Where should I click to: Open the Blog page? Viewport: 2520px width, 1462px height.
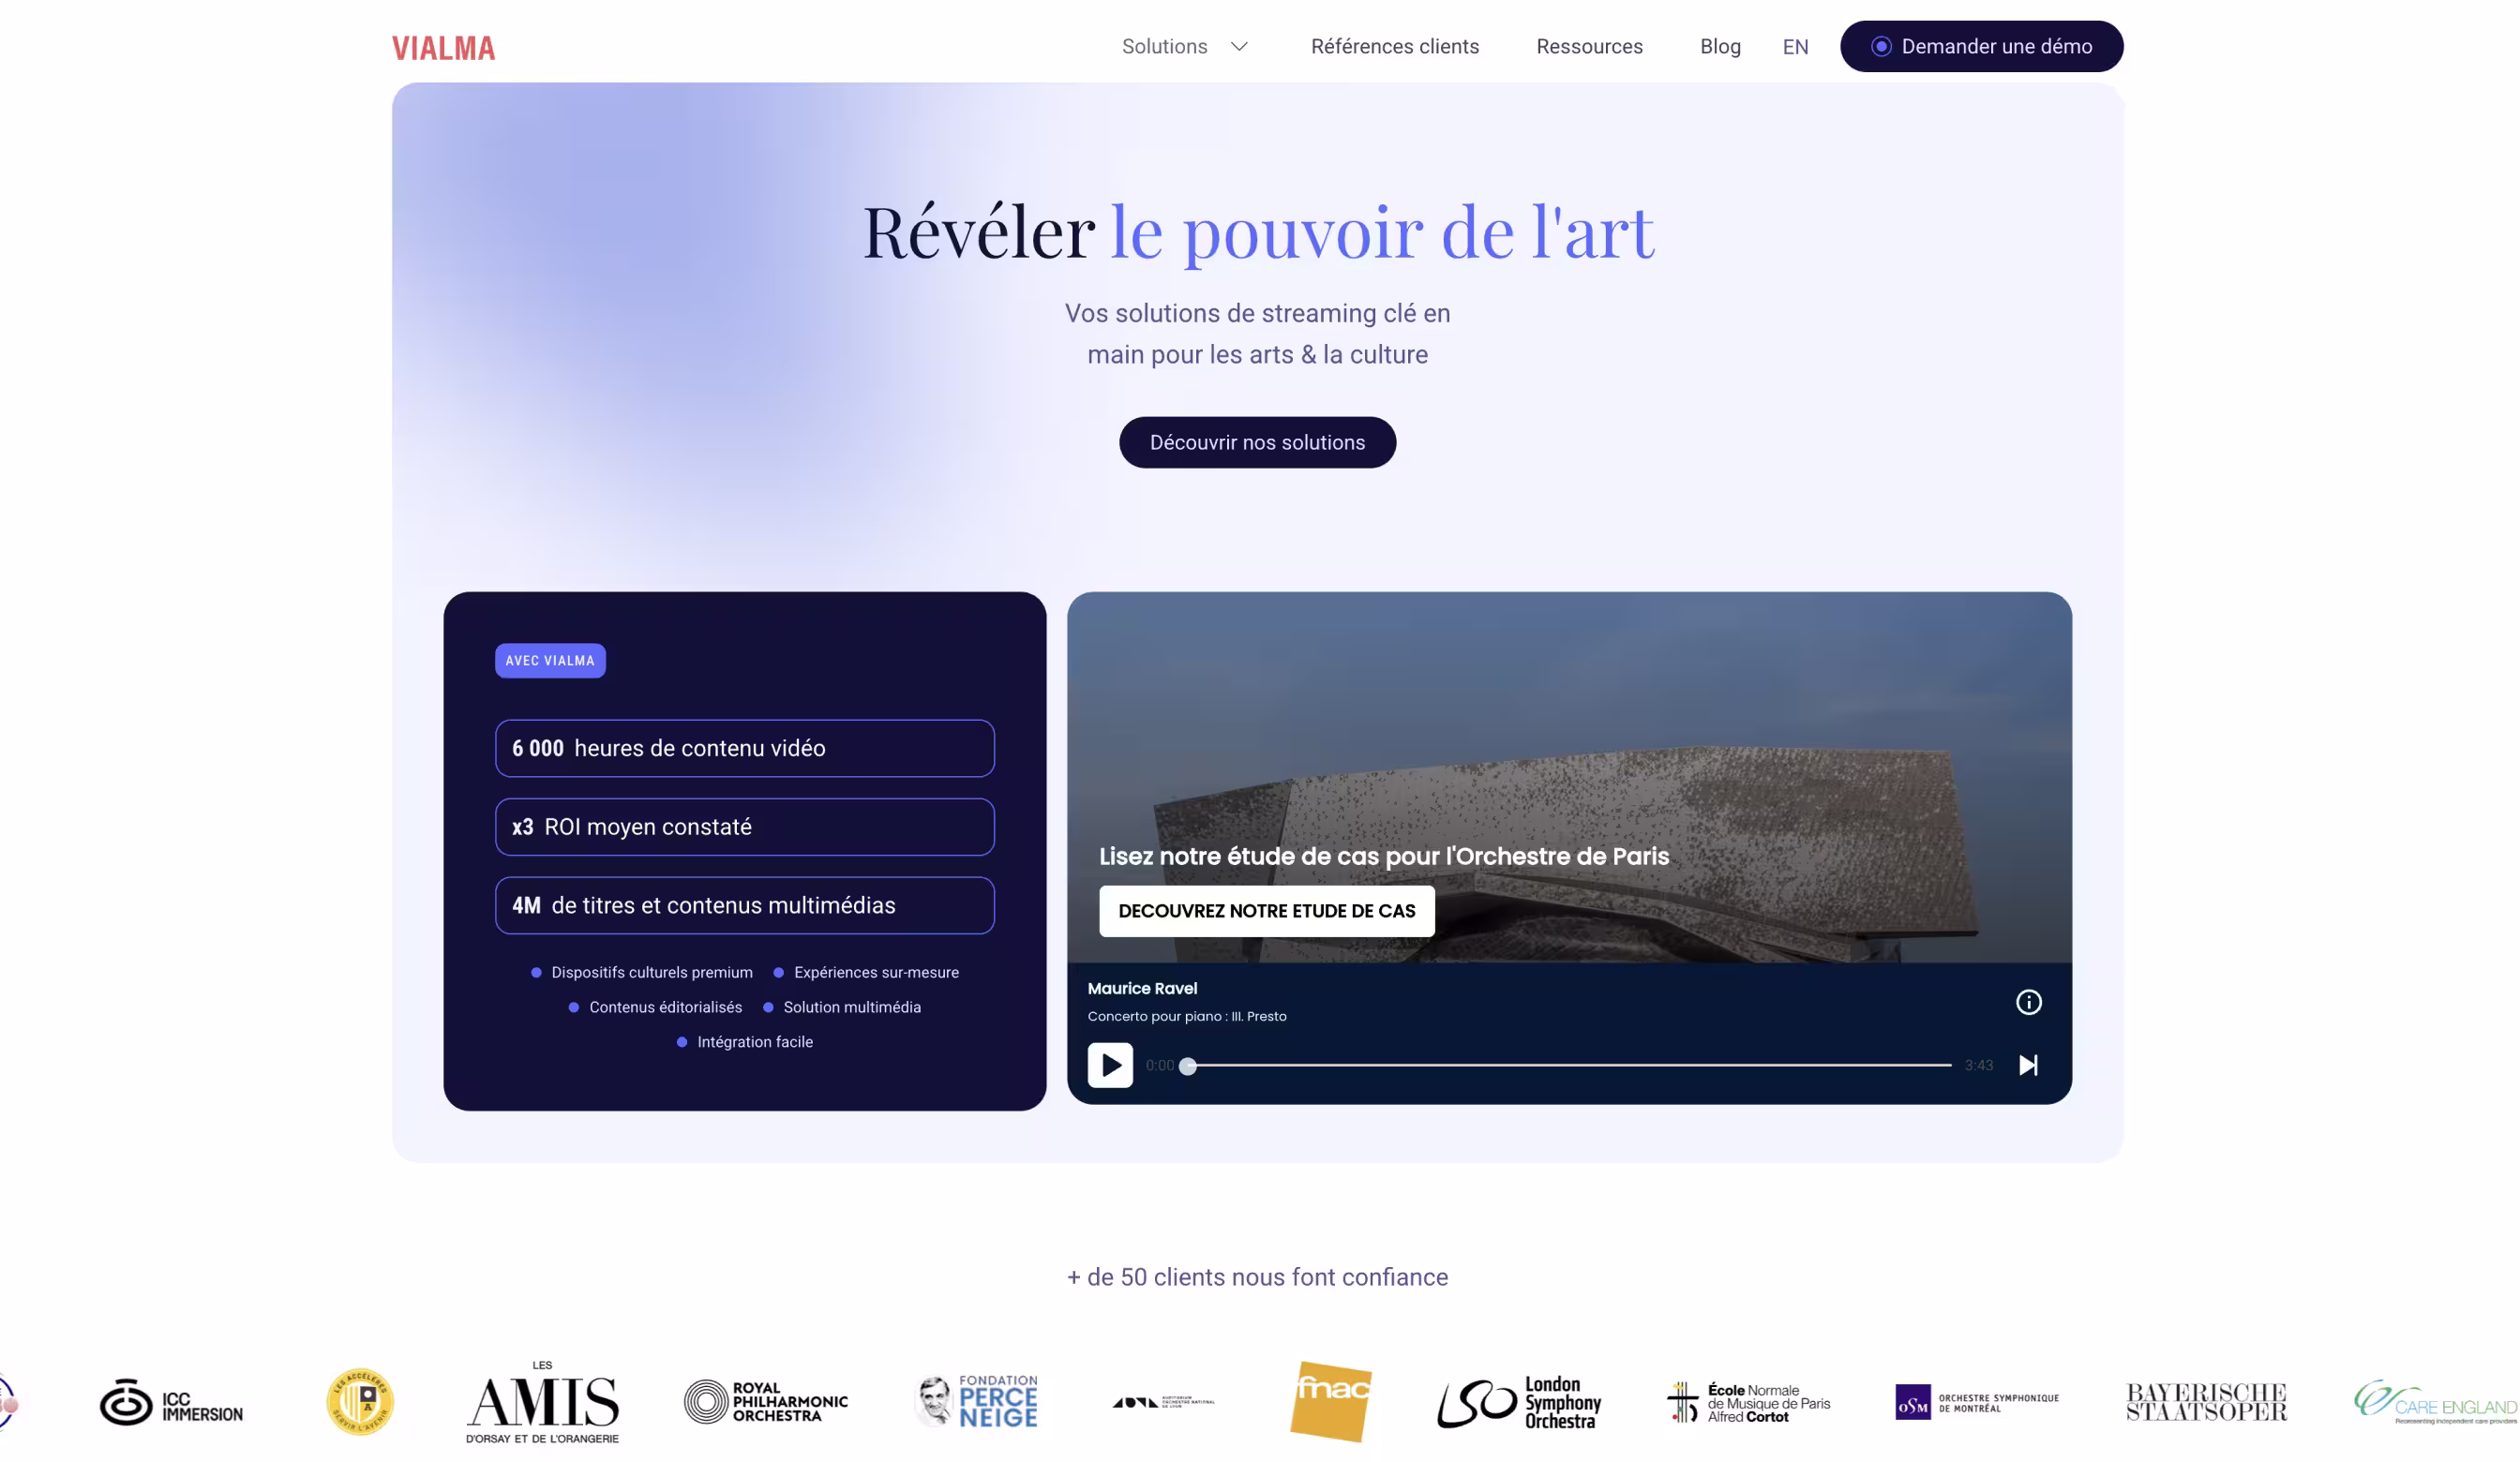[x=1719, y=46]
